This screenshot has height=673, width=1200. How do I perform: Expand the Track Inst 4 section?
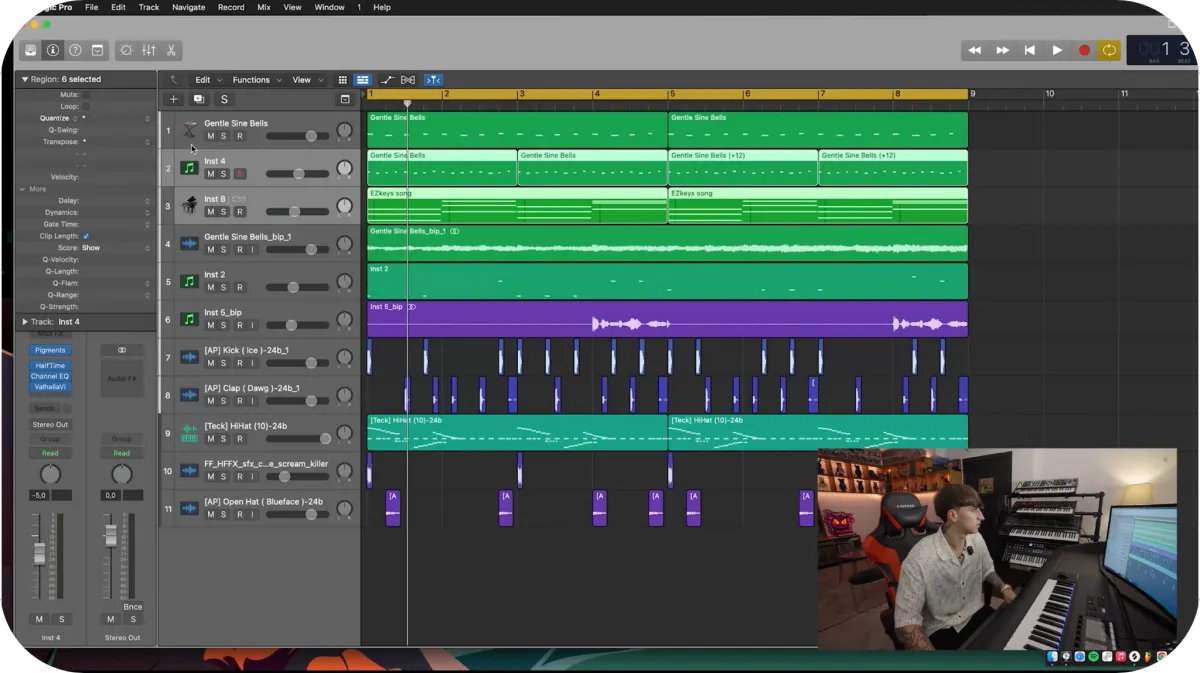tap(25, 322)
